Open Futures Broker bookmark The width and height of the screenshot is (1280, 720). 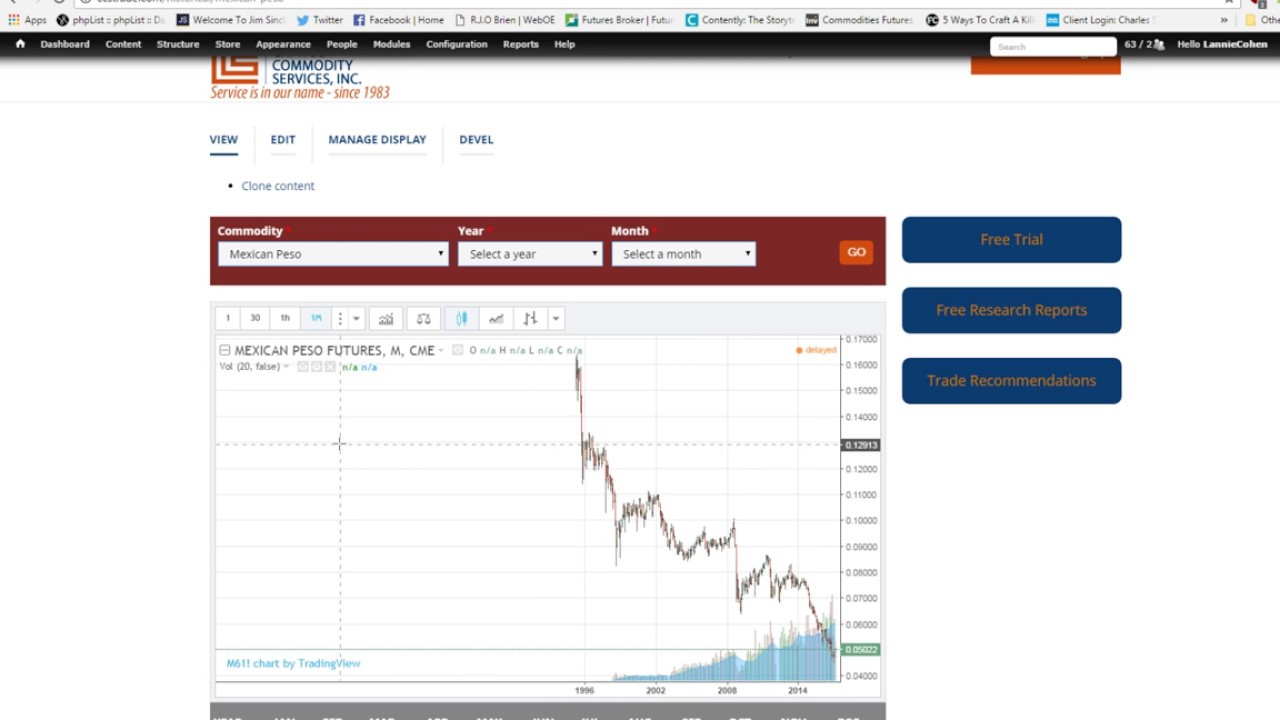pyautogui.click(x=619, y=20)
